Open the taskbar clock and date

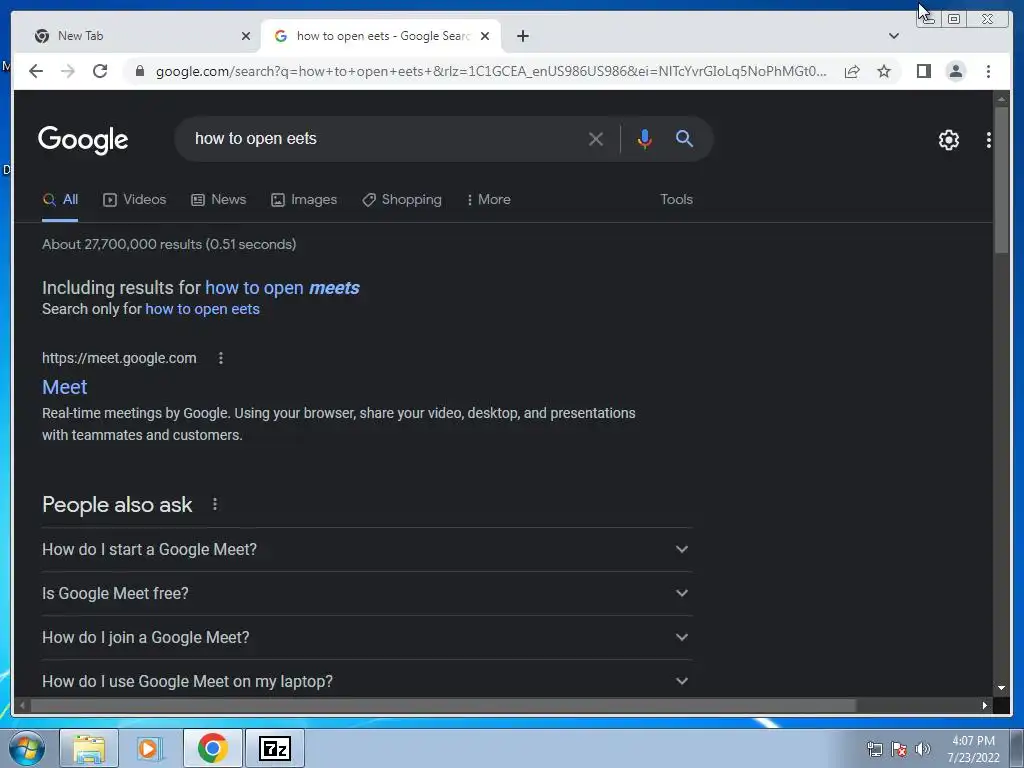(x=973, y=749)
